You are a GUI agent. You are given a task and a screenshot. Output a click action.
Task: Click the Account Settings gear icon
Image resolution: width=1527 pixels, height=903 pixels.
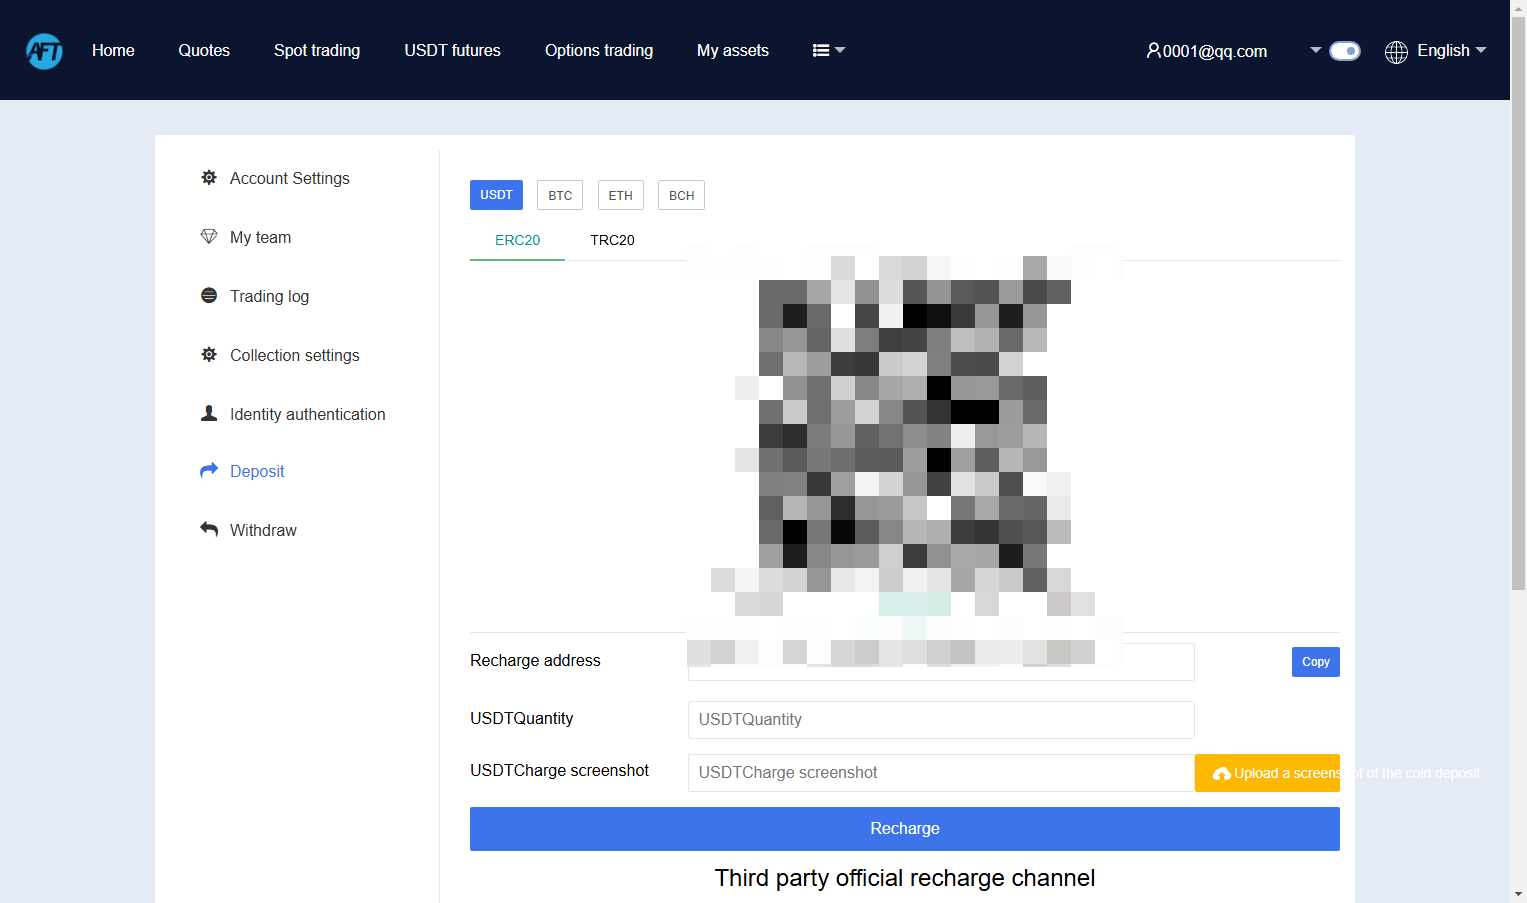pyautogui.click(x=209, y=177)
